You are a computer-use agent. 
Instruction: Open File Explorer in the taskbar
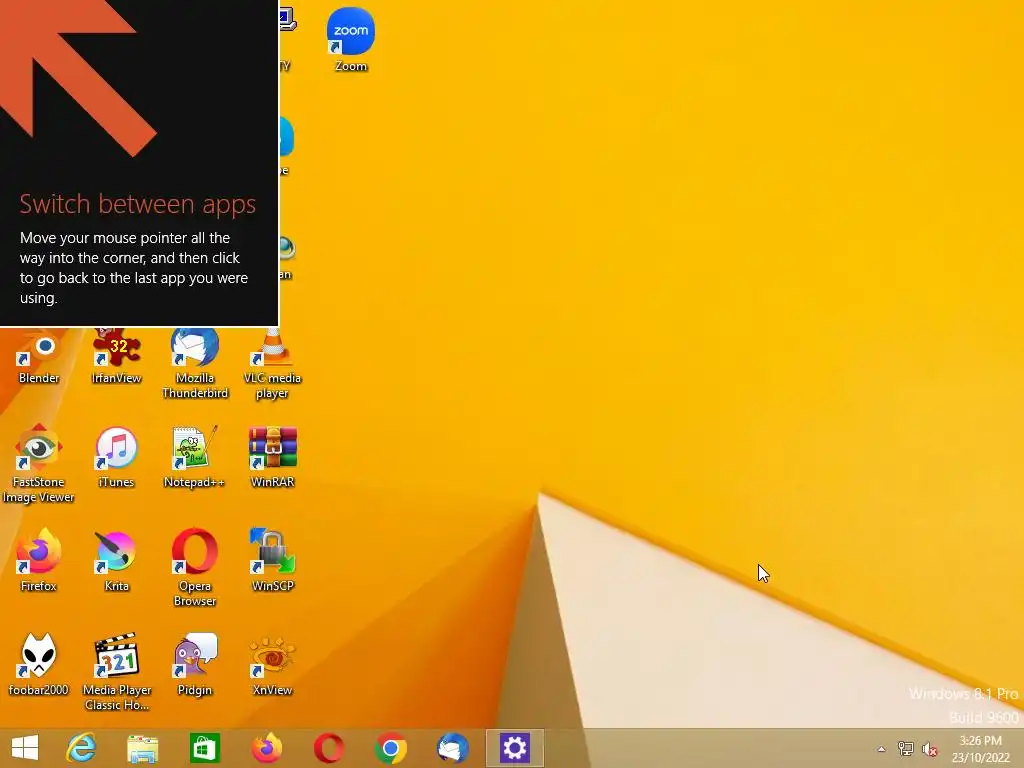pyautogui.click(x=142, y=748)
